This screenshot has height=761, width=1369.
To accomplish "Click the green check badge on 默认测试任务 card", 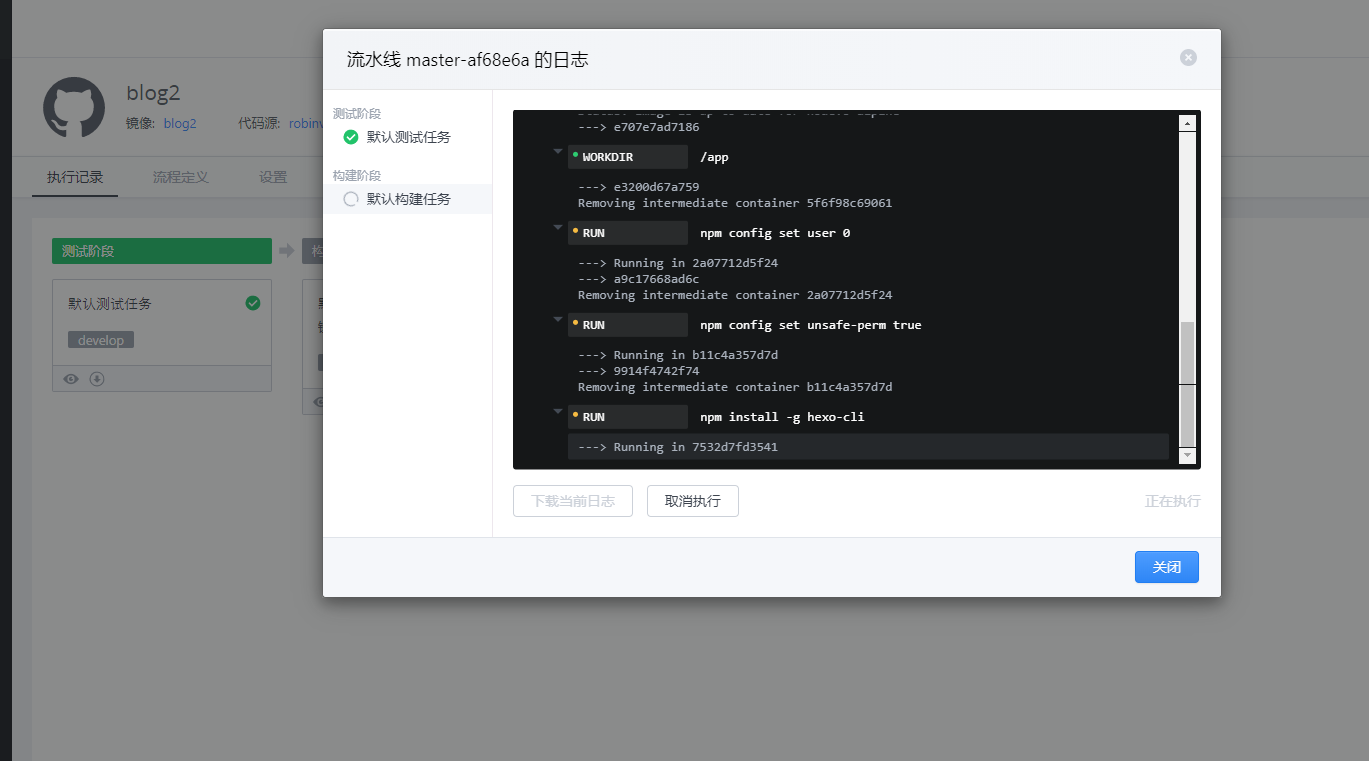I will pos(252,302).
